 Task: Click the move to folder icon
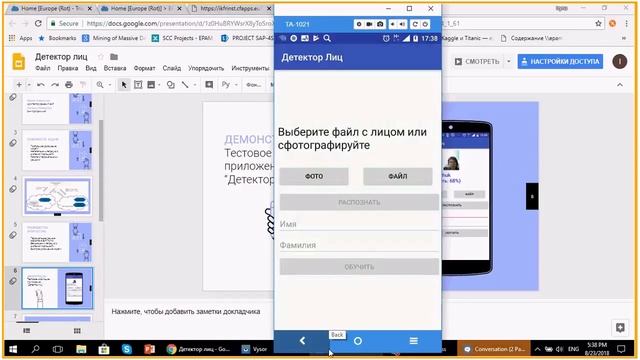point(114,57)
